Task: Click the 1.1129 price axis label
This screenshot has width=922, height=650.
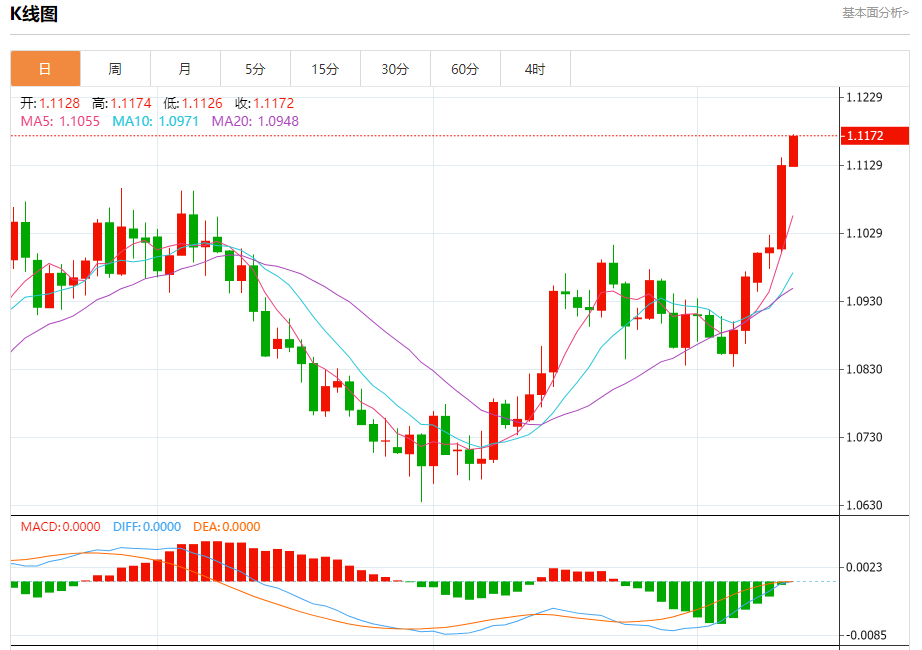Action: [864, 165]
